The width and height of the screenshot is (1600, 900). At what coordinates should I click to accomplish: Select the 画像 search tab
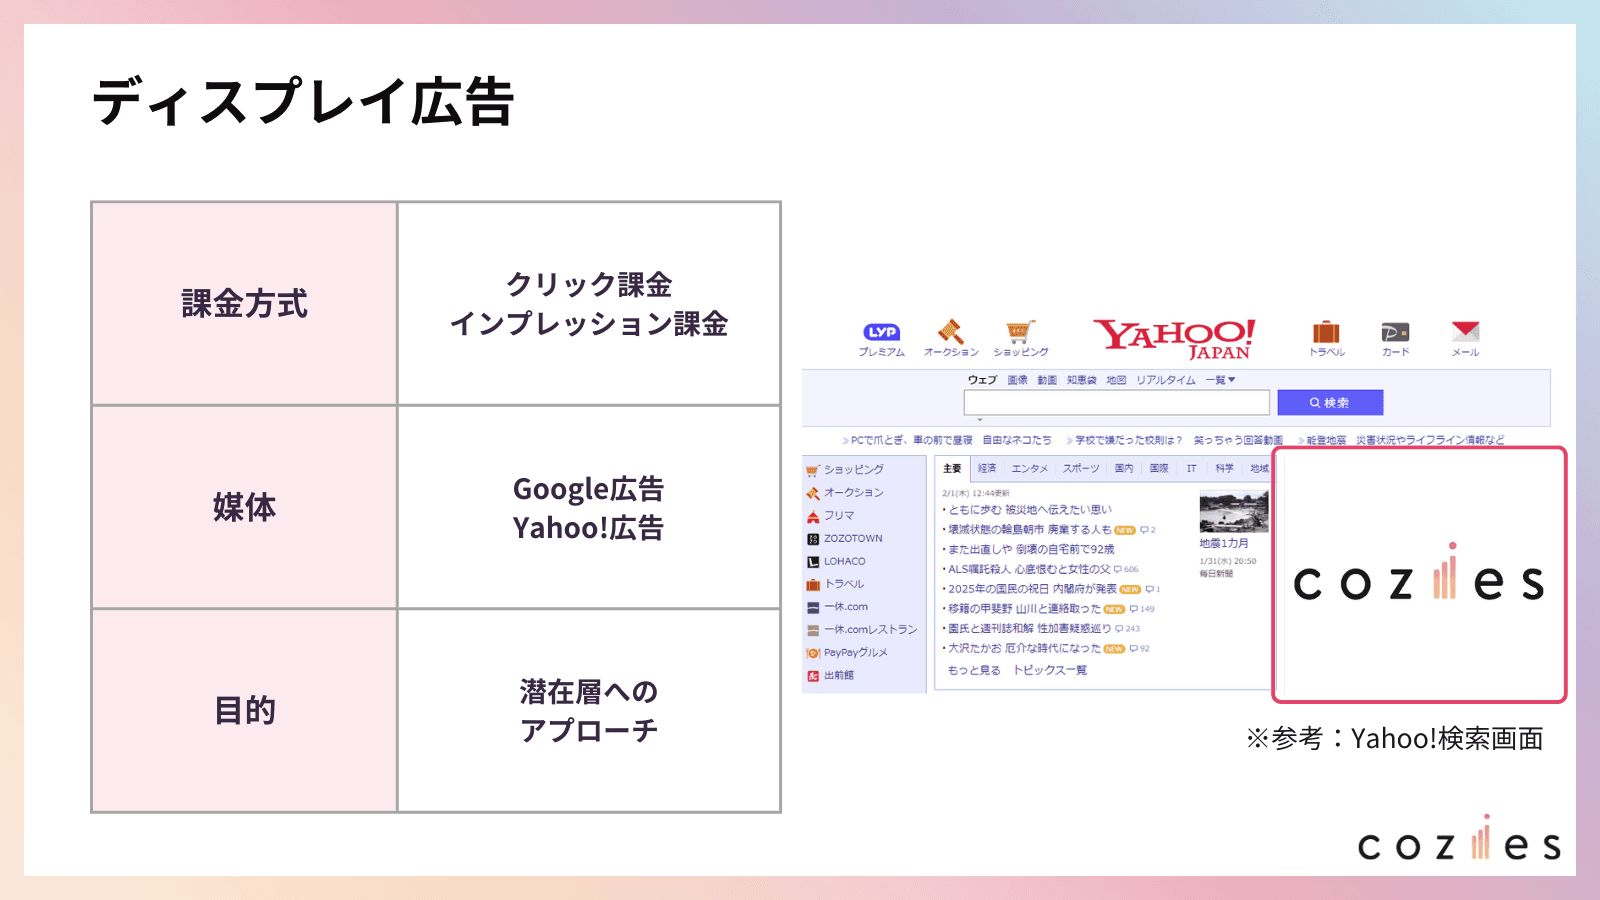point(1017,380)
